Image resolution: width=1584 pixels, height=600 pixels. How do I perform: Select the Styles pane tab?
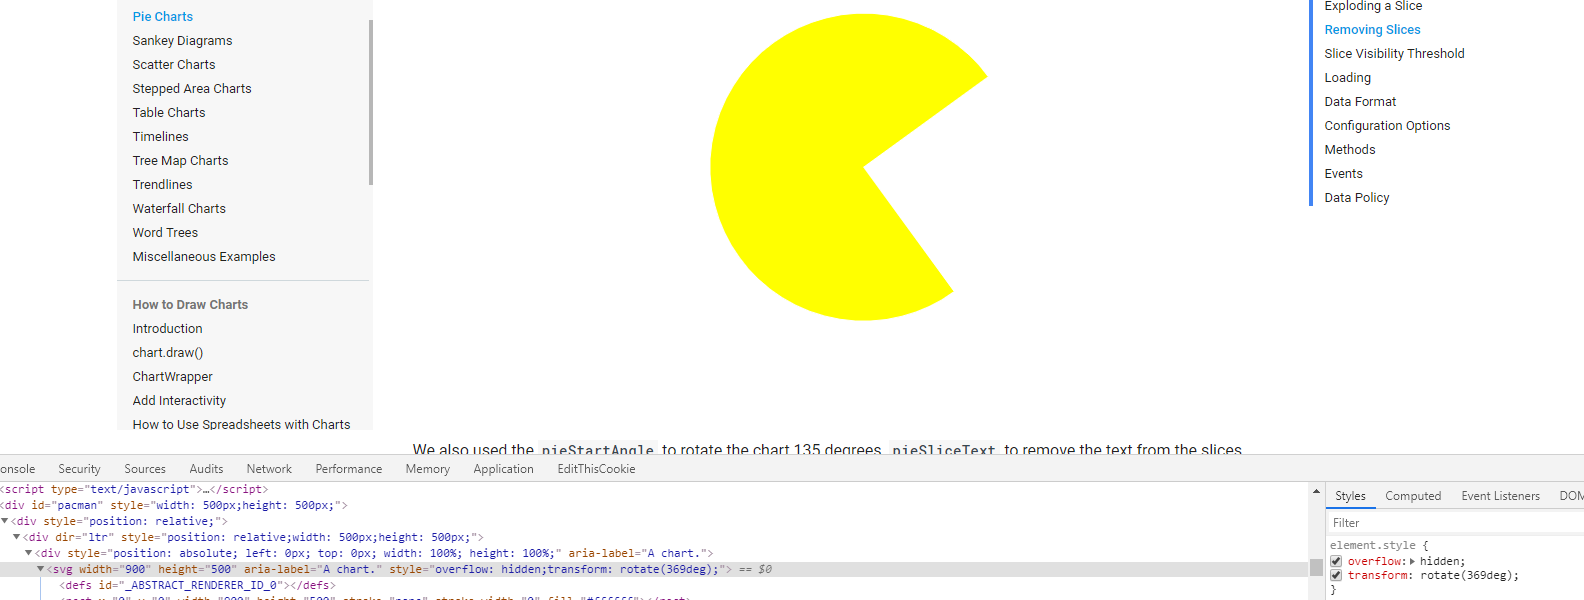pos(1350,496)
